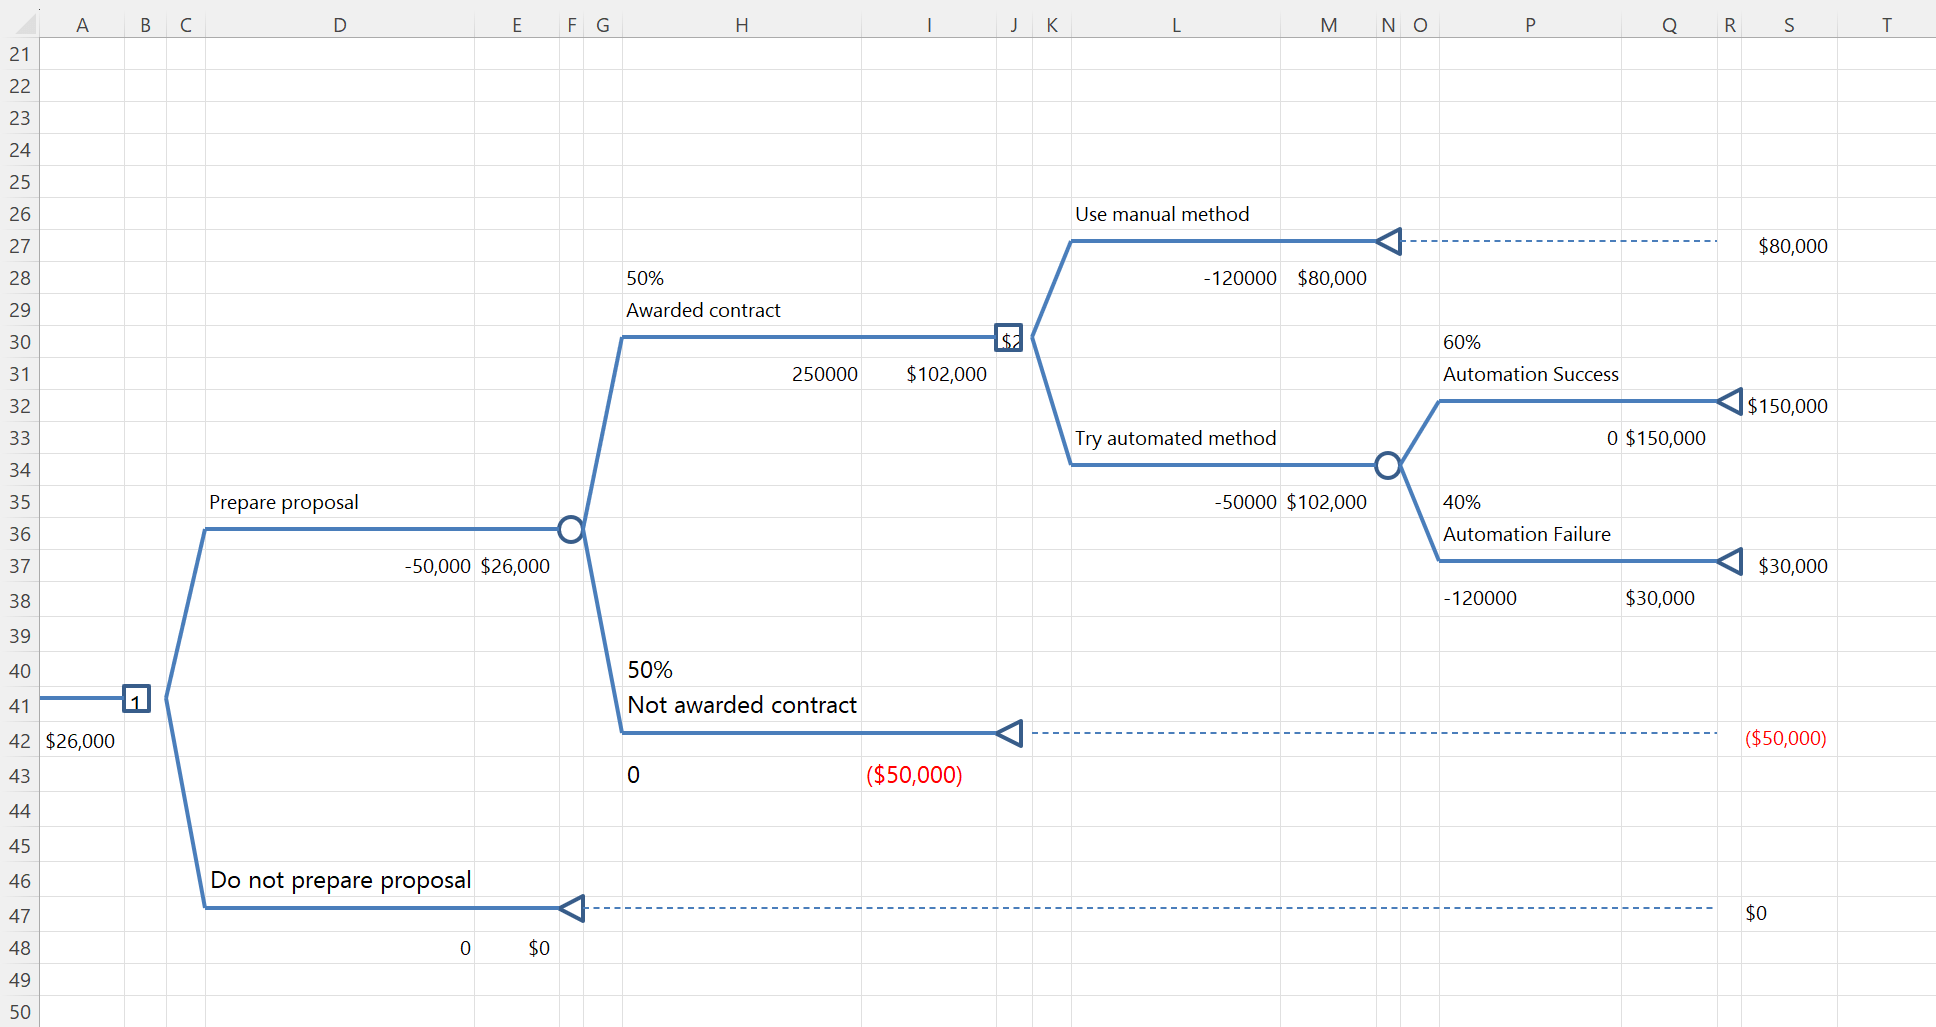The width and height of the screenshot is (1936, 1027).
Task: Click the Use manual method branch label
Action: 1161,214
